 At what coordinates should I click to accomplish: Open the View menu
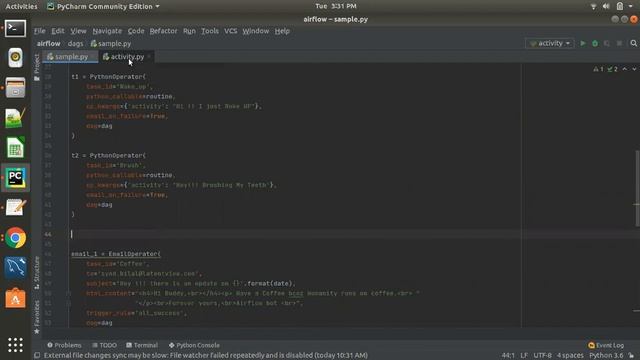click(x=78, y=31)
